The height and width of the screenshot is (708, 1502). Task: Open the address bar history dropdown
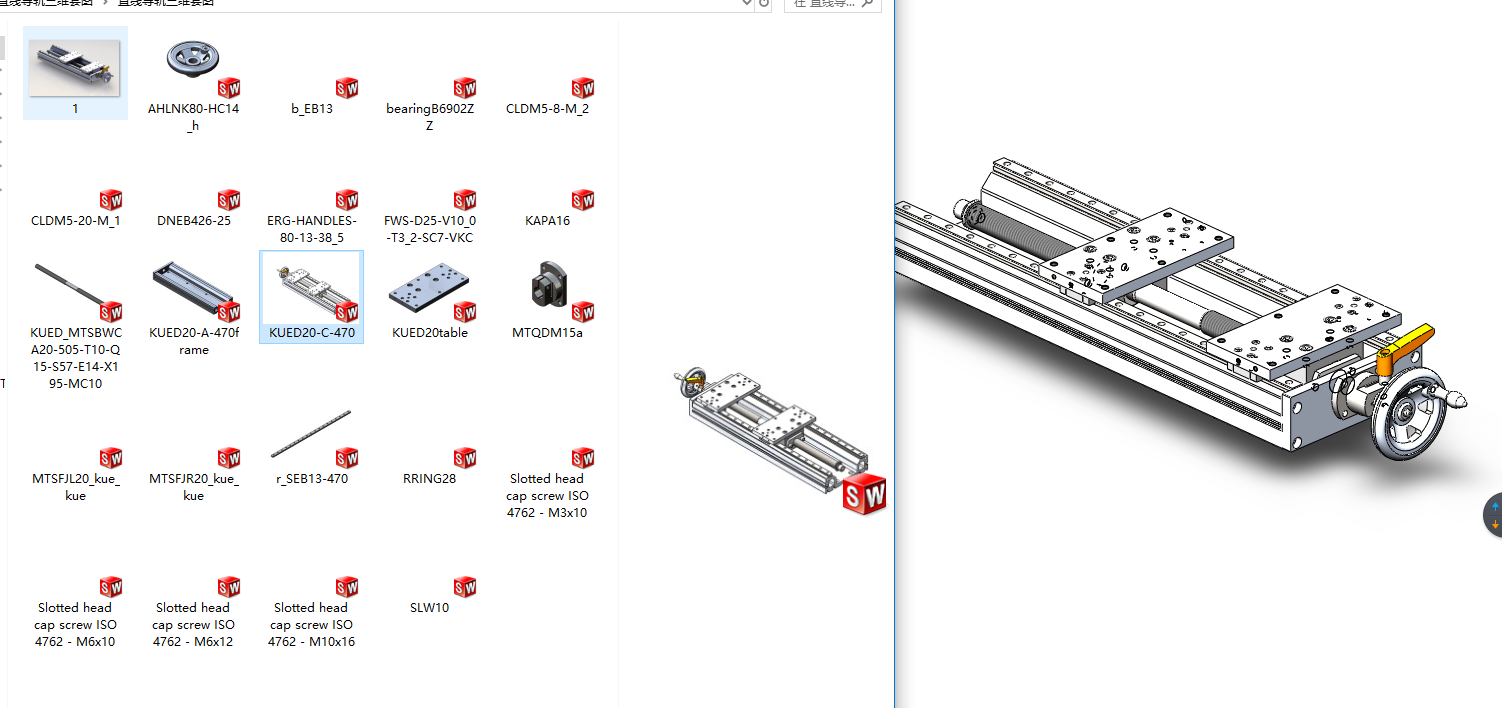[746, 3]
